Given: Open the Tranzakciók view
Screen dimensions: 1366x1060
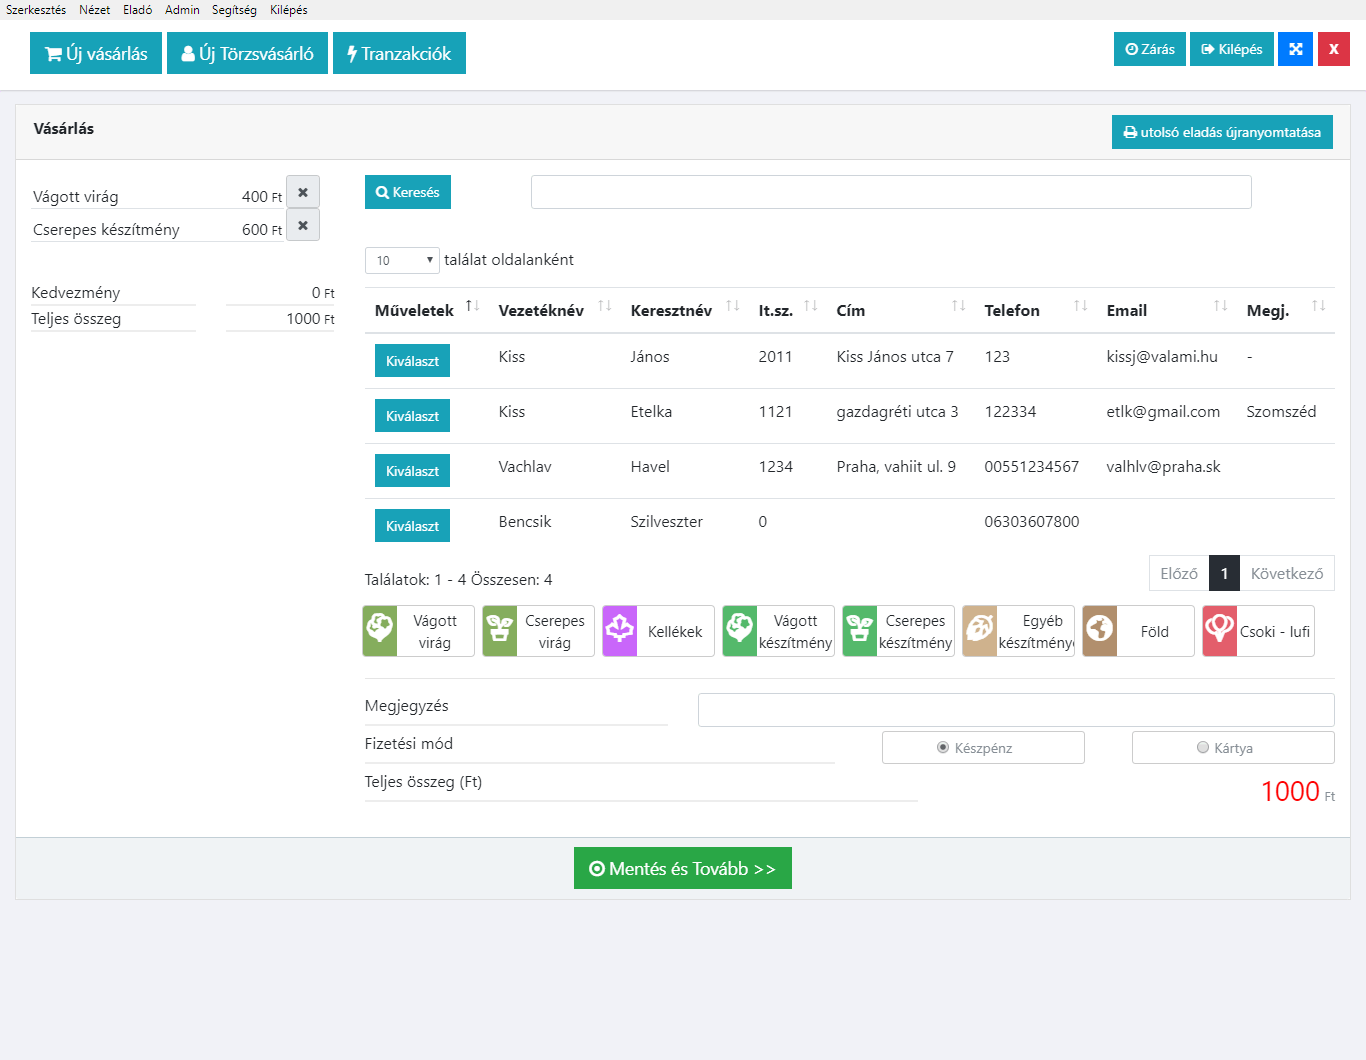Looking at the screenshot, I should click(x=399, y=54).
